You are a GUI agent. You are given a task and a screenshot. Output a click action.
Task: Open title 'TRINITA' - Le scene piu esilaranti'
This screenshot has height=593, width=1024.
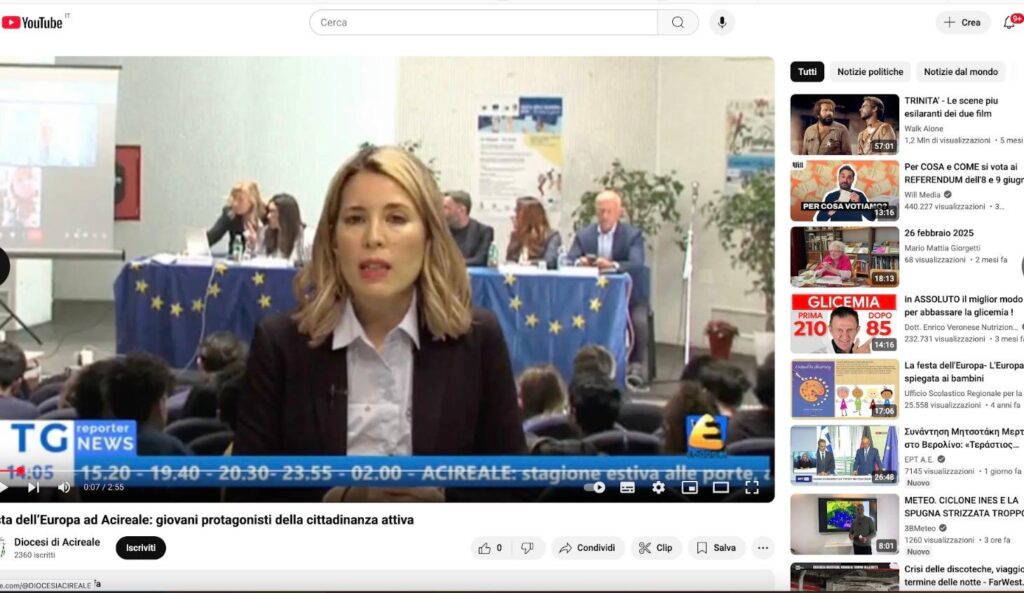coord(951,107)
